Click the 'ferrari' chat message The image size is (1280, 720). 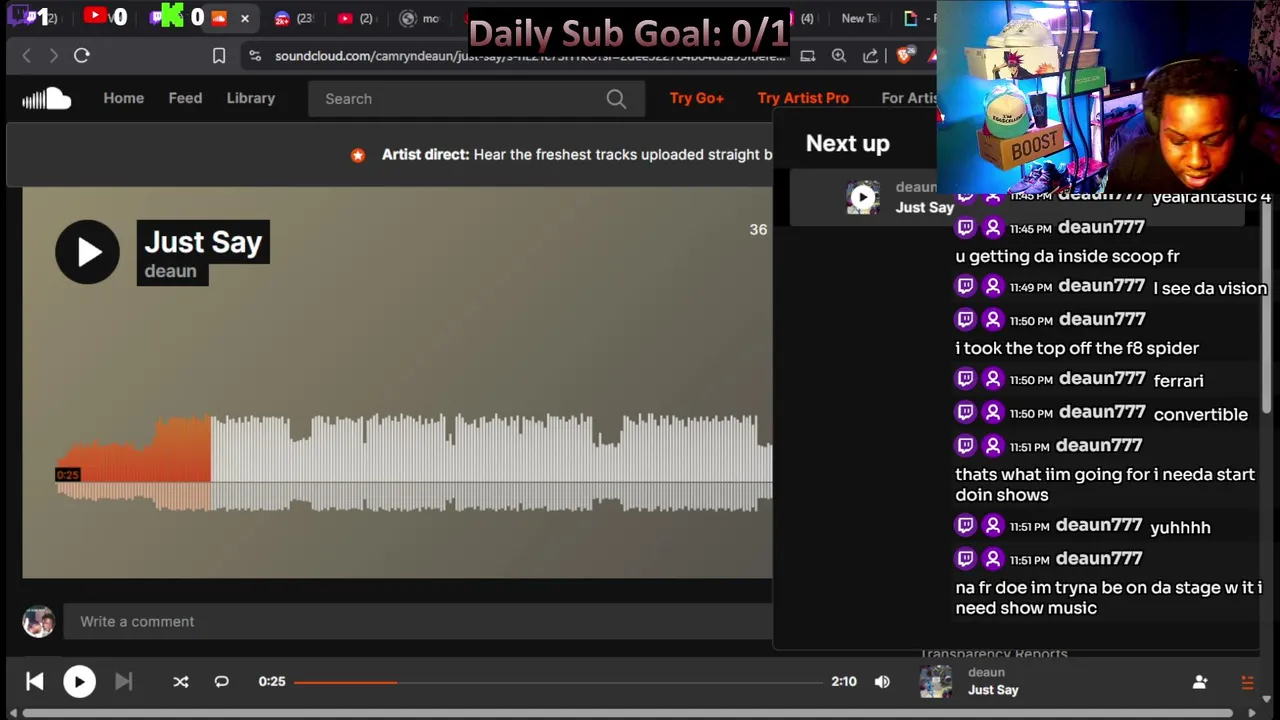1179,380
